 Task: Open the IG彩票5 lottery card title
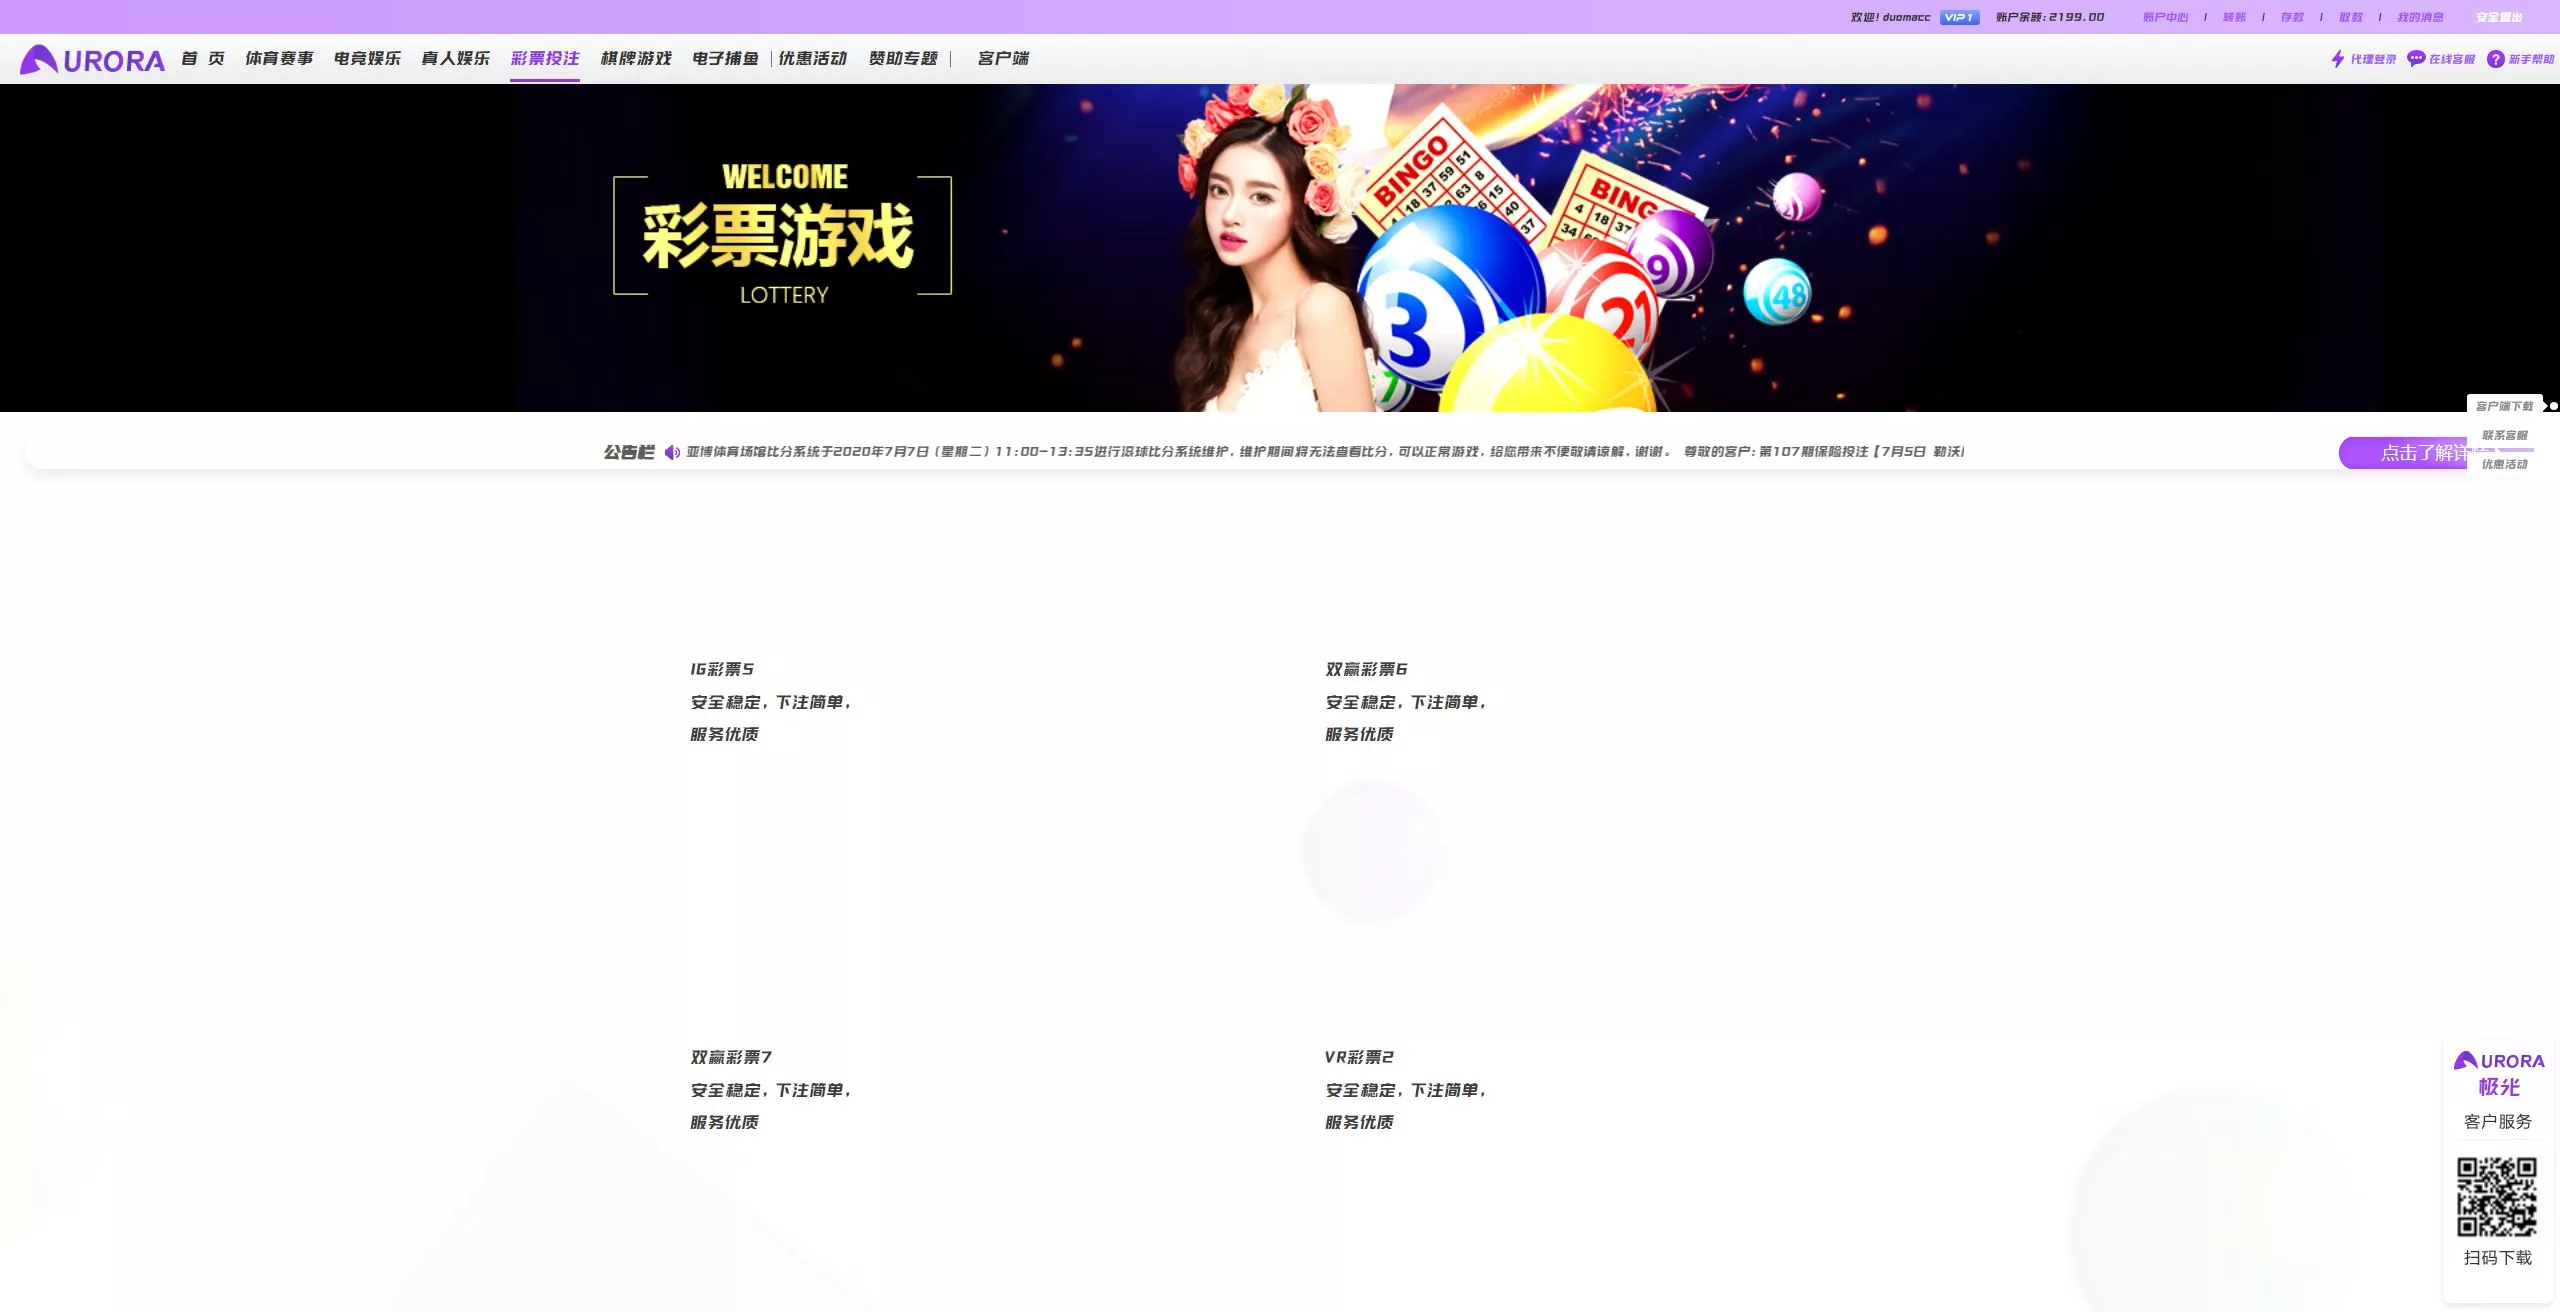pyautogui.click(x=722, y=669)
